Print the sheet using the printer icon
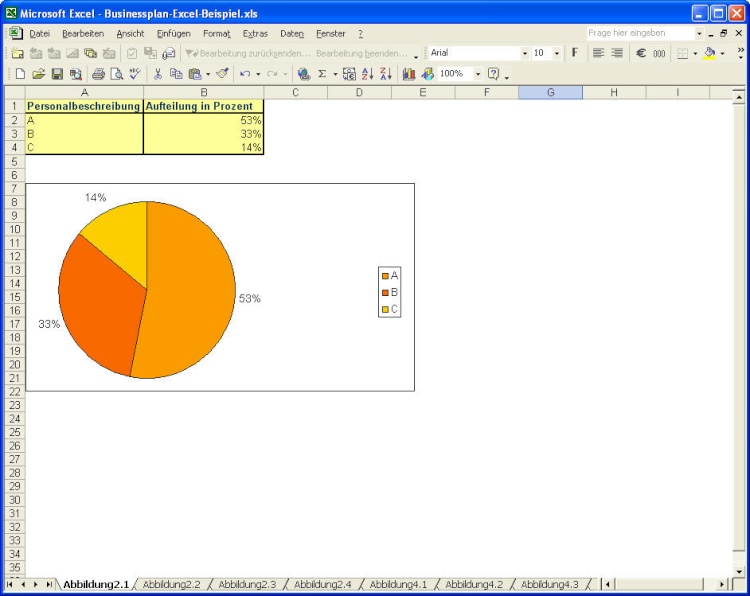750x596 pixels. pos(99,74)
